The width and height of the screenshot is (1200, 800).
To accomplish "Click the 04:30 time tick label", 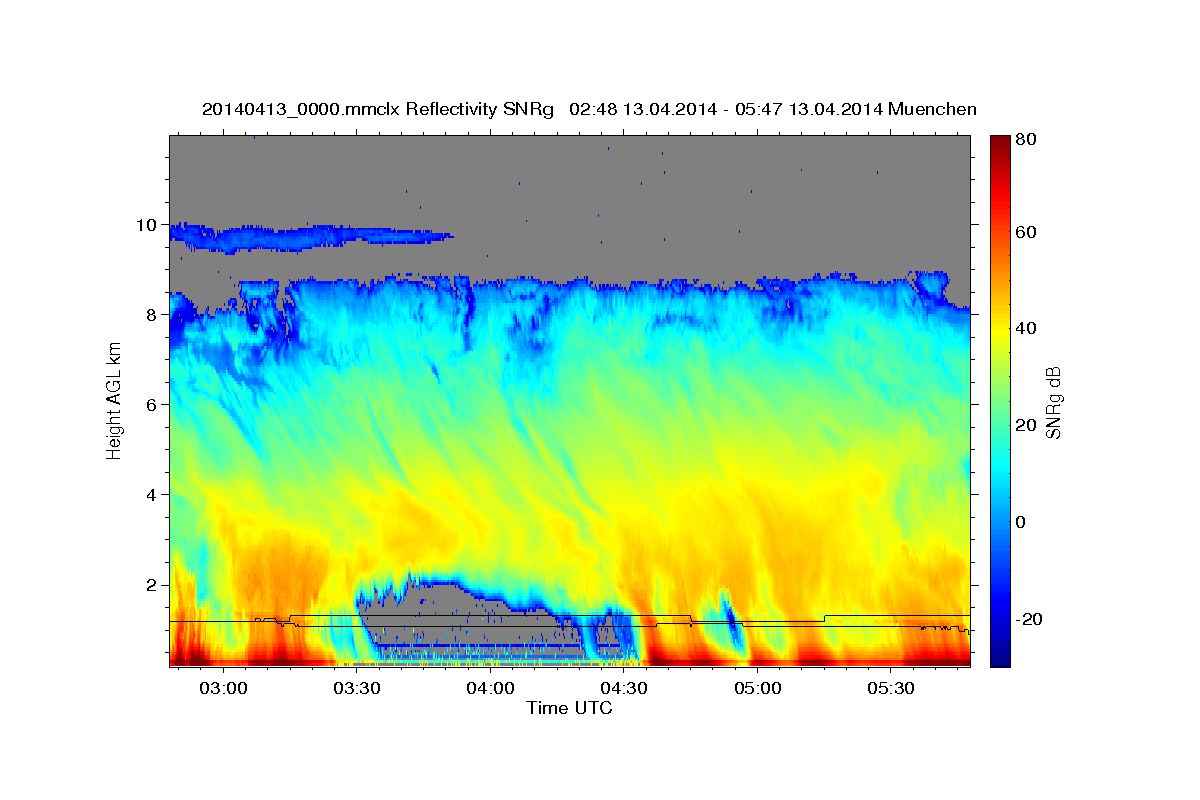I will [624, 689].
